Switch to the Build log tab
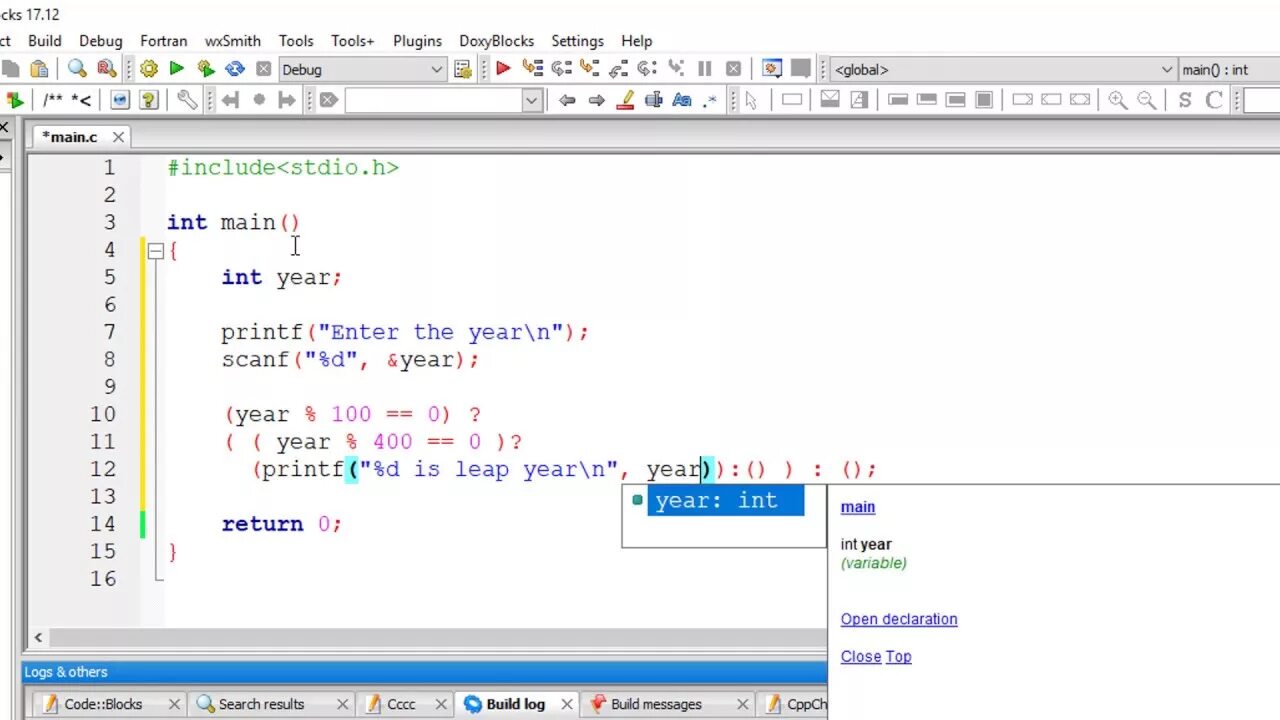 click(x=515, y=704)
